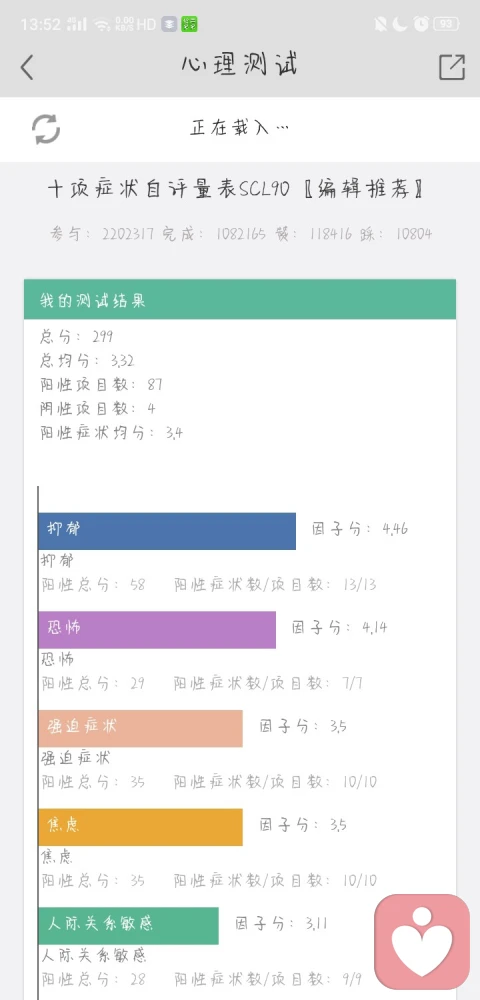Select the purple 恐怖 bar
480x1000 pixels.
coord(157,630)
